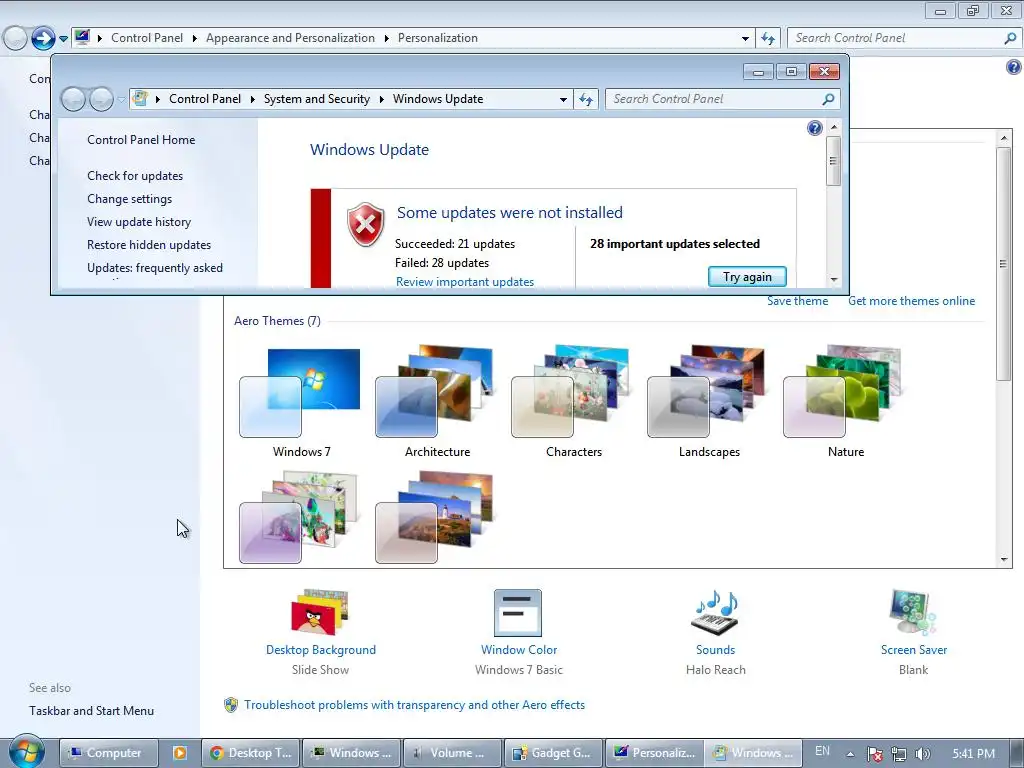Open Troubleshoot problems with transparency link
Viewport: 1024px width, 768px height.
pyautogui.click(x=415, y=705)
